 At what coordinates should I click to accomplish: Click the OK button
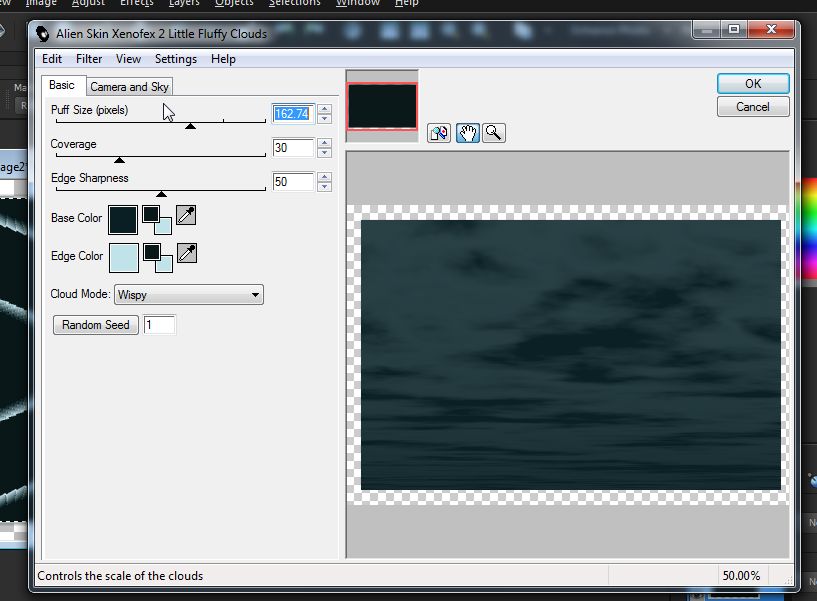point(753,83)
